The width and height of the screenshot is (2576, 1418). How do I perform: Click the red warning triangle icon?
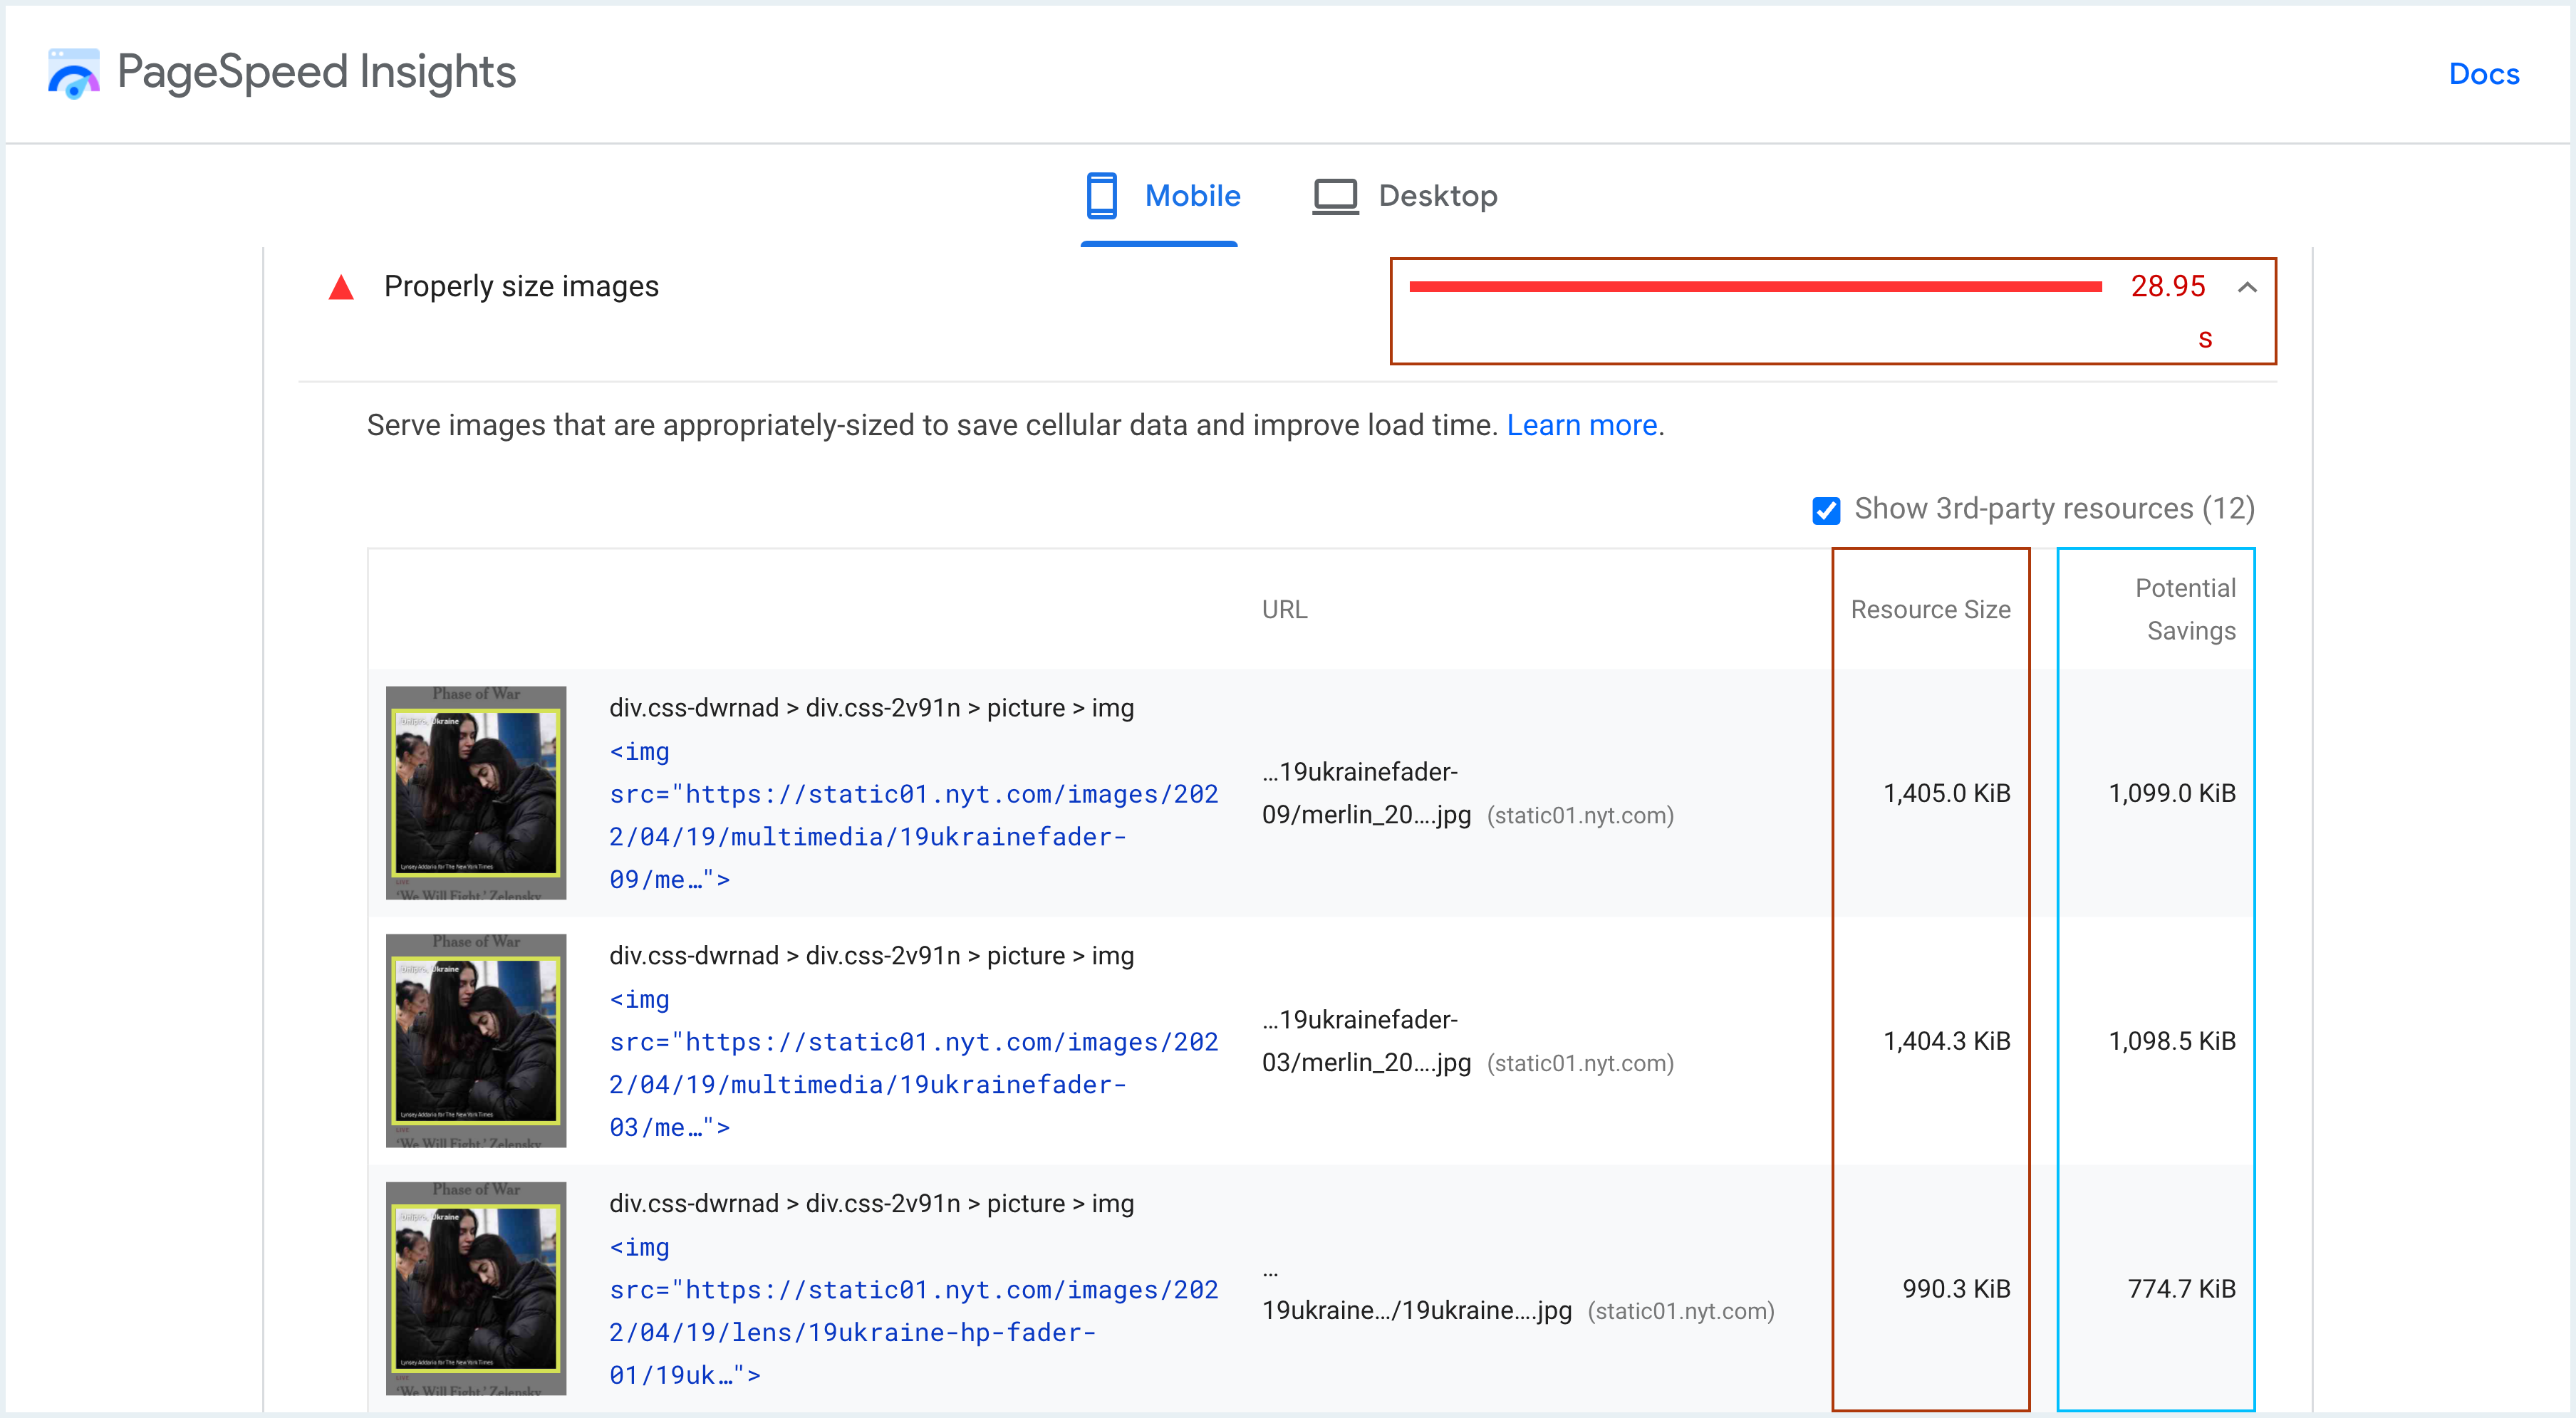341,288
